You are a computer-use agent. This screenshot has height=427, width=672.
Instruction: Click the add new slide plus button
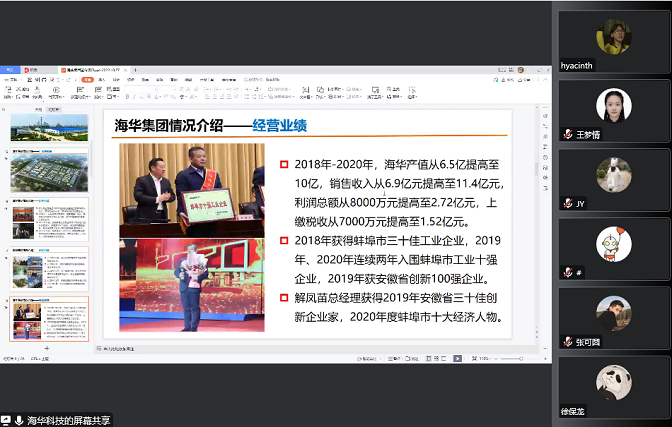(x=48, y=347)
